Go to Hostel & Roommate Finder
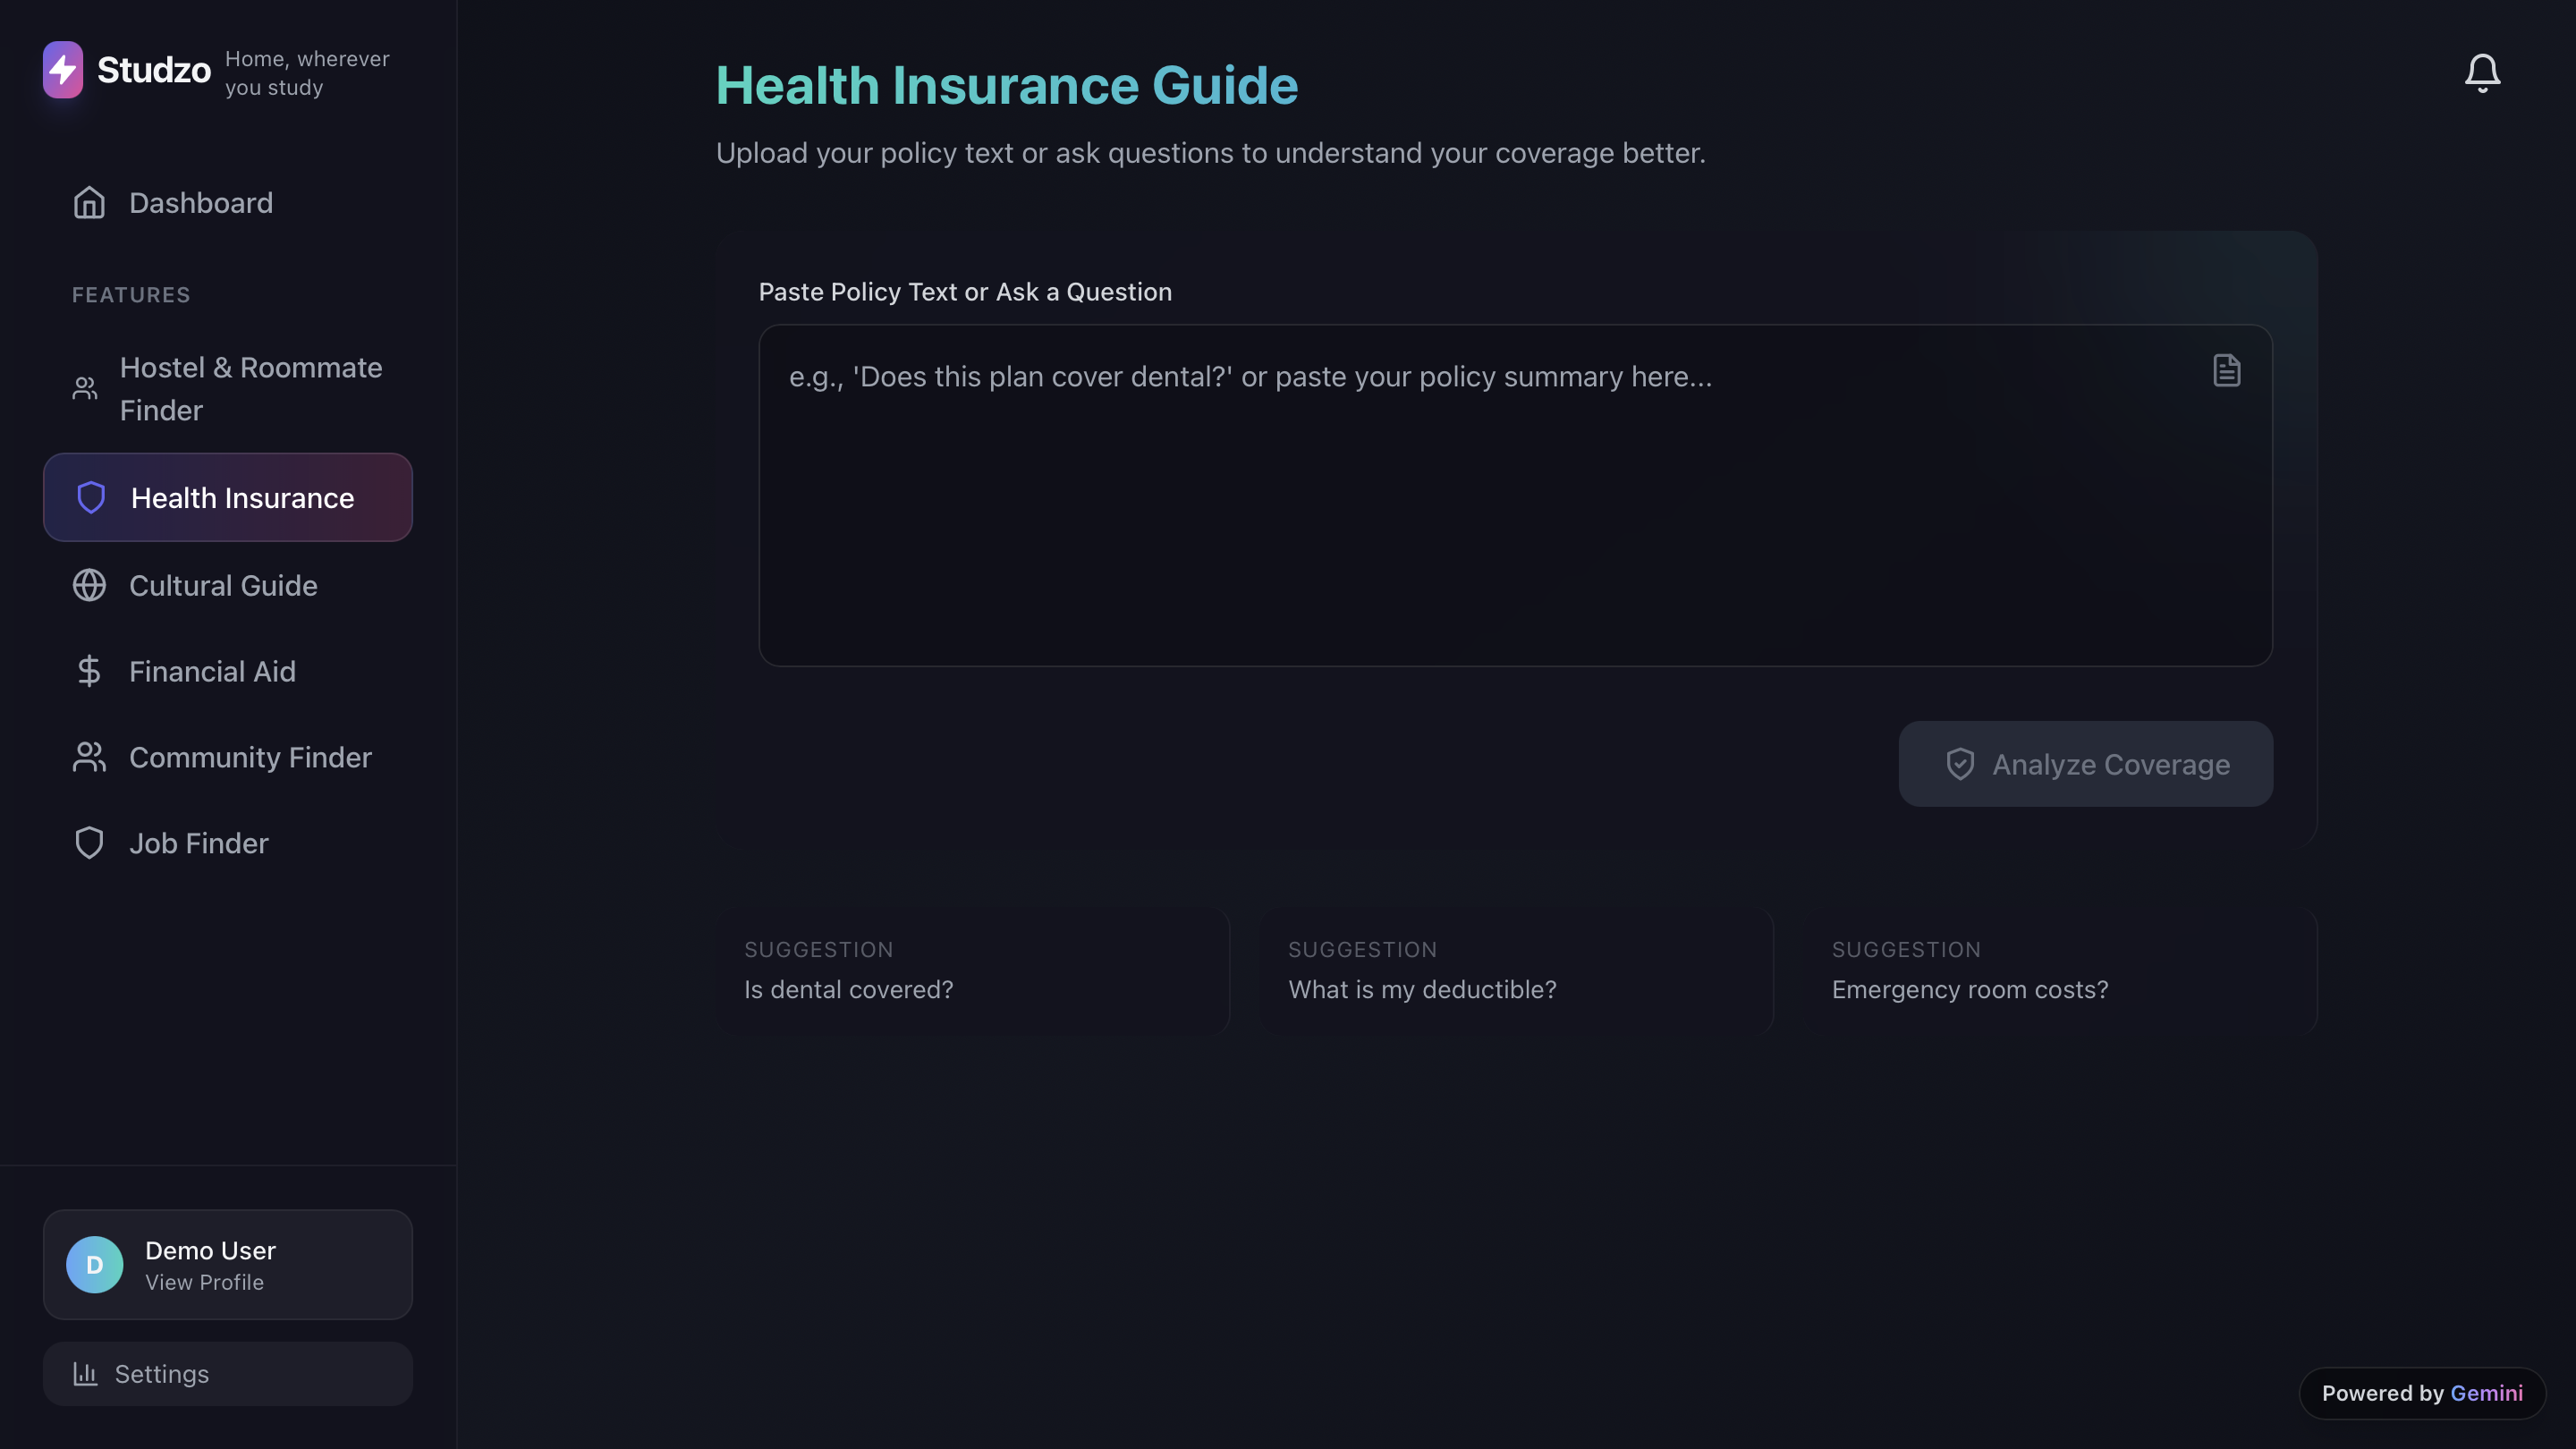The image size is (2576, 1449). [x=250, y=388]
